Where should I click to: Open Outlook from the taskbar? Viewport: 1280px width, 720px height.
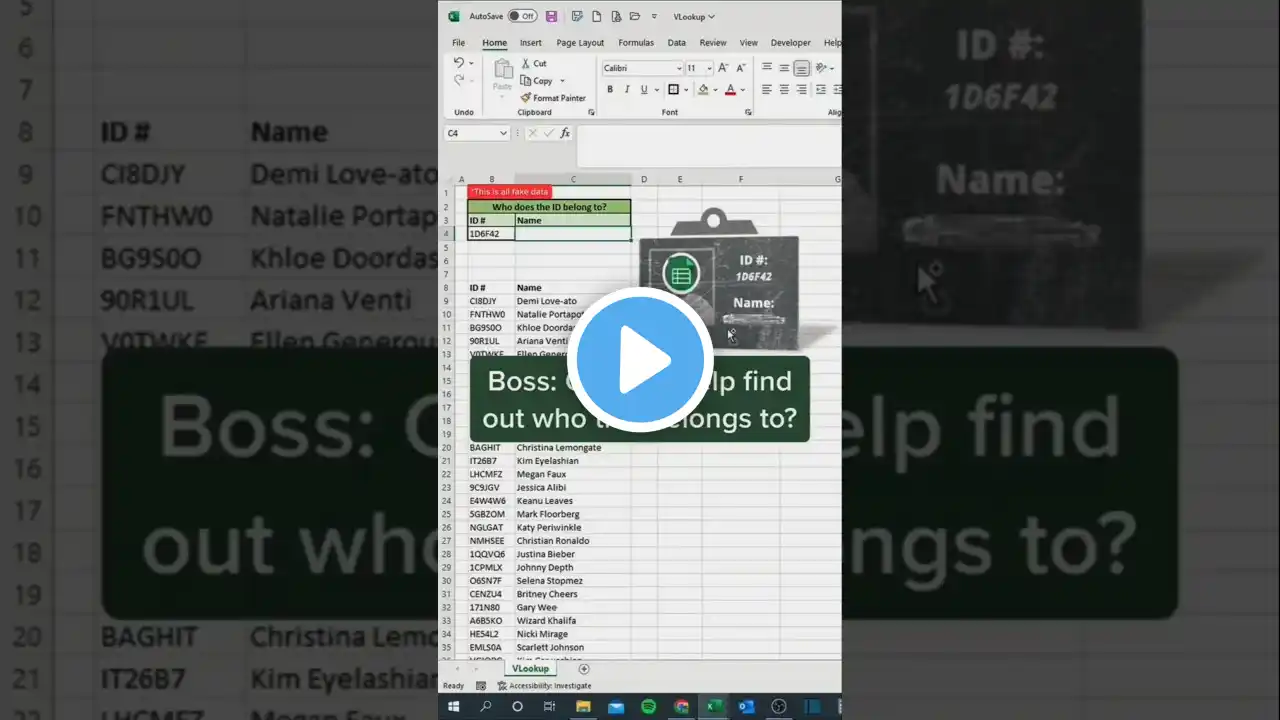(745, 706)
